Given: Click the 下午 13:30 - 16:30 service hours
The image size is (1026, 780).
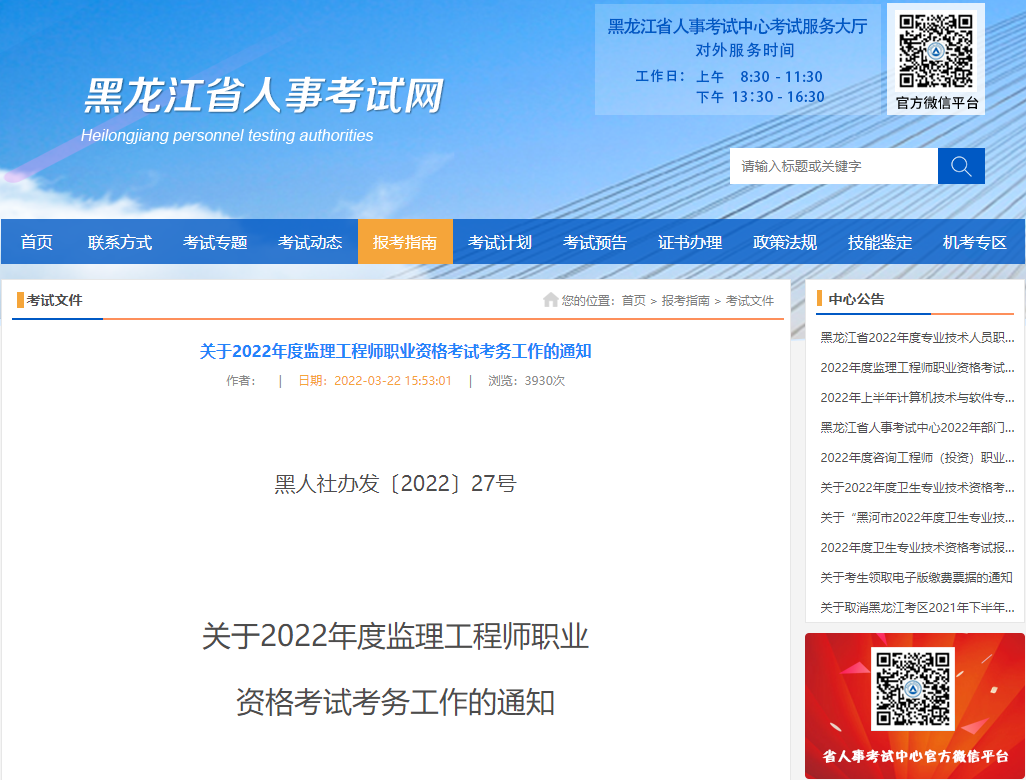Looking at the screenshot, I should pos(760,97).
